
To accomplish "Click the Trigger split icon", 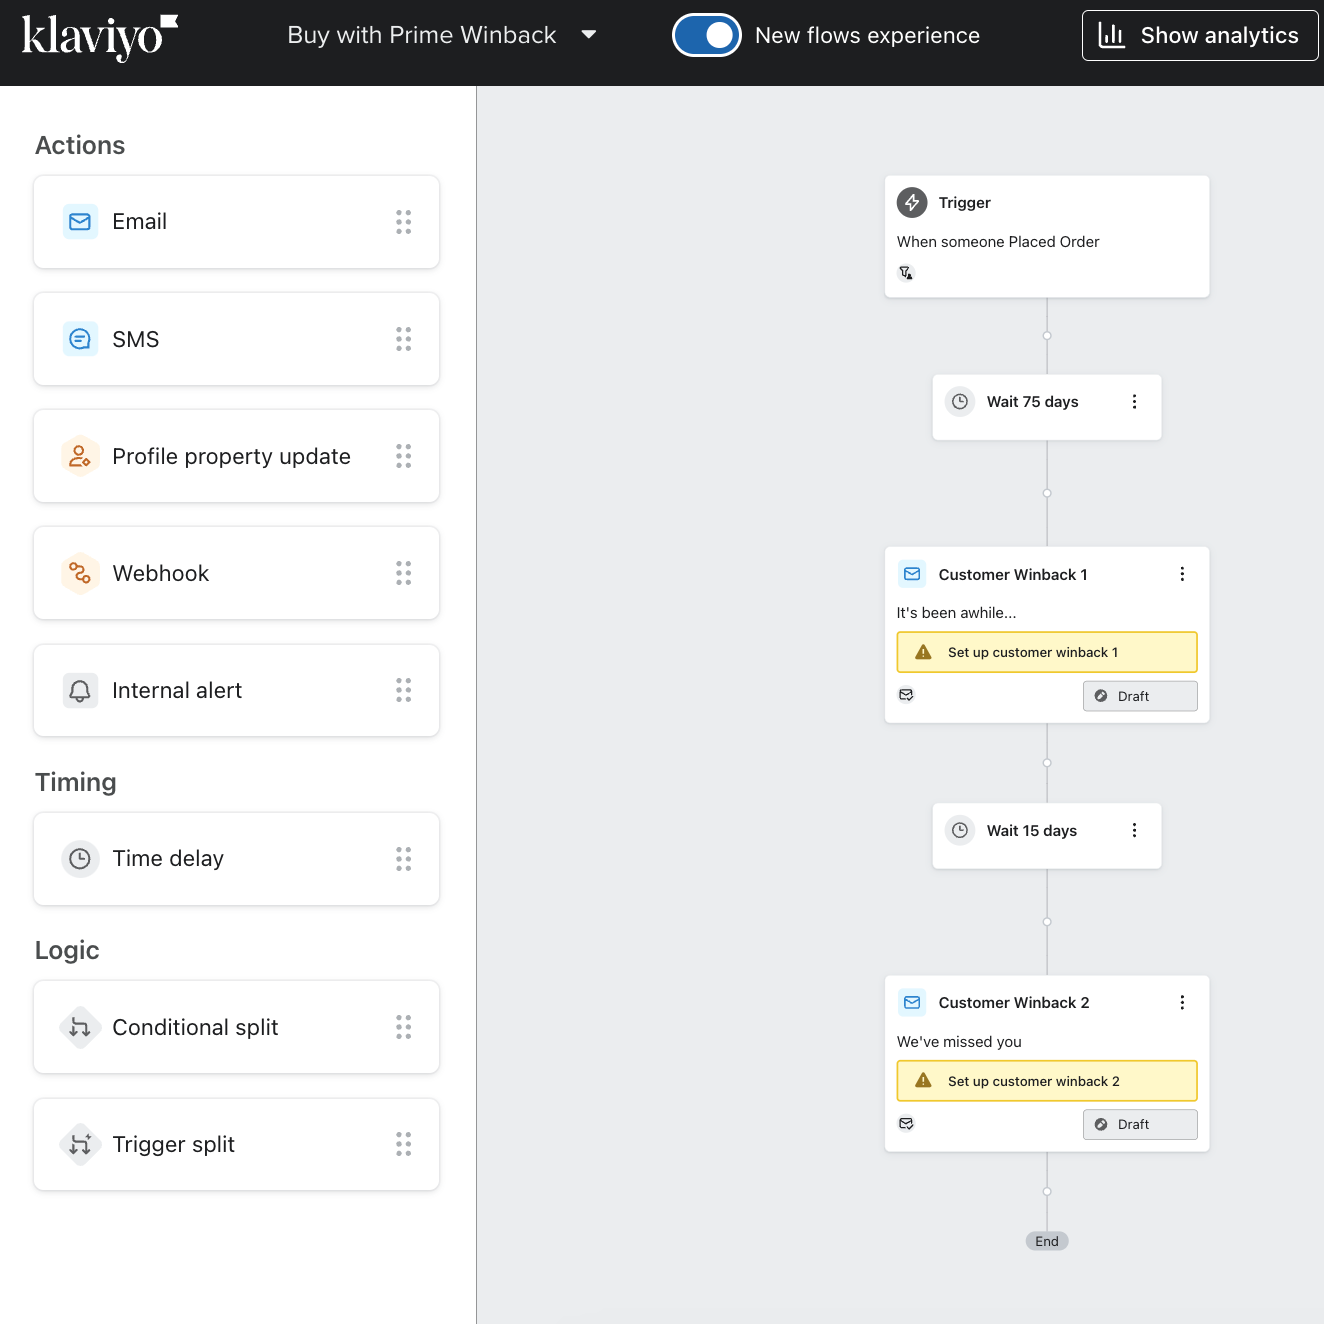I will click(x=80, y=1145).
